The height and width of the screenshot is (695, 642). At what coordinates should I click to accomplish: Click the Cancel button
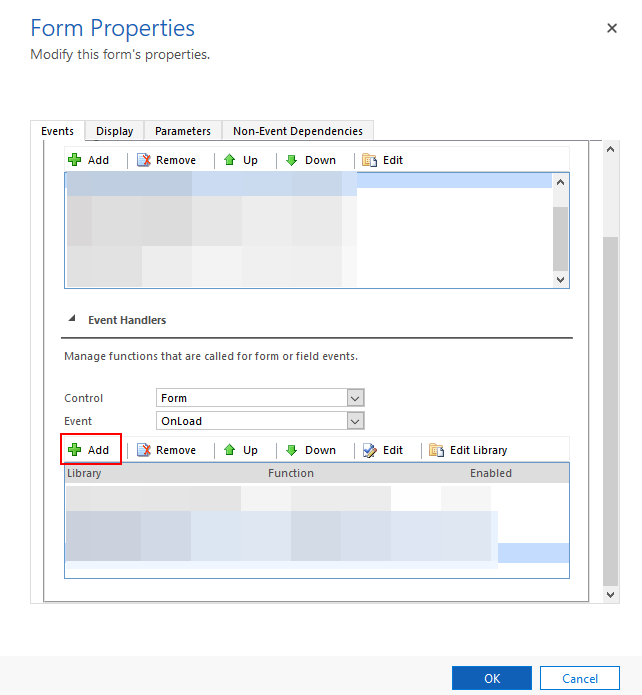[x=580, y=678]
